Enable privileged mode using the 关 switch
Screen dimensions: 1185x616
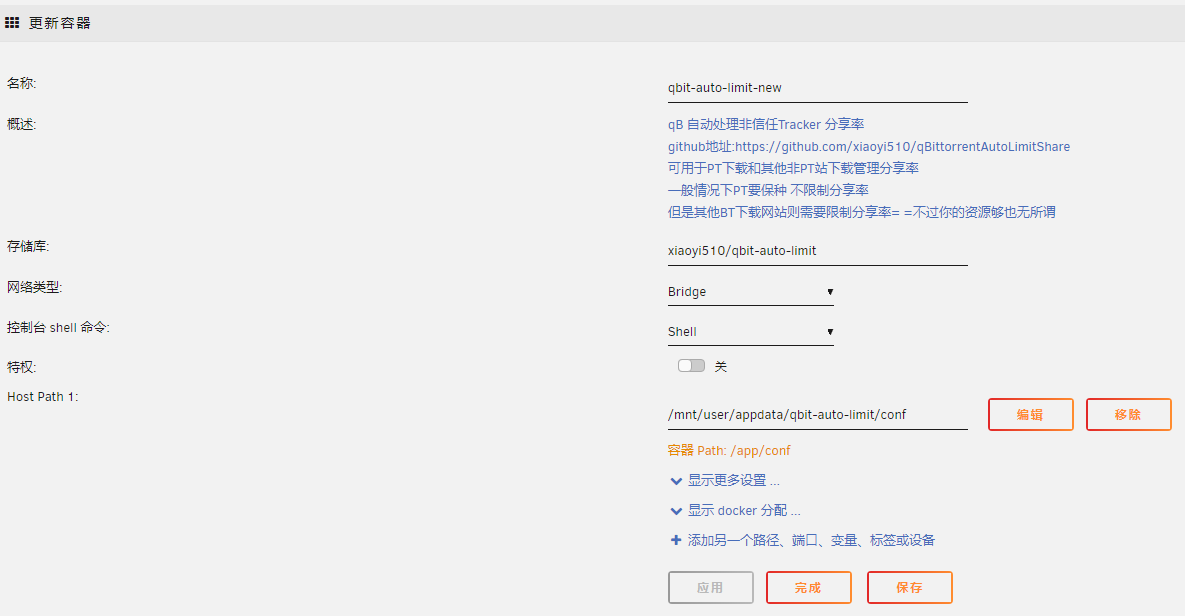(690, 365)
